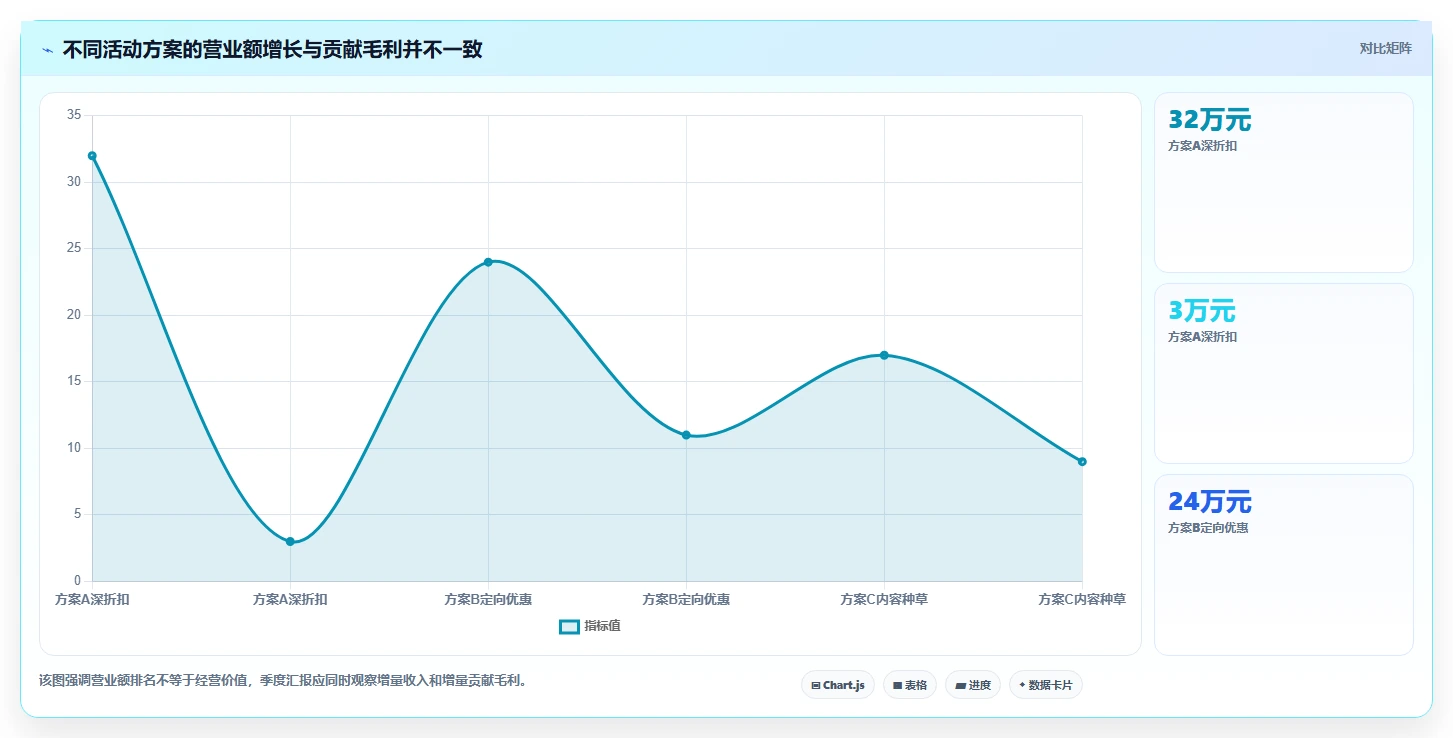Viewport: 1453px width, 738px height.
Task: Click the y-axis label 0
Action: (x=78, y=581)
